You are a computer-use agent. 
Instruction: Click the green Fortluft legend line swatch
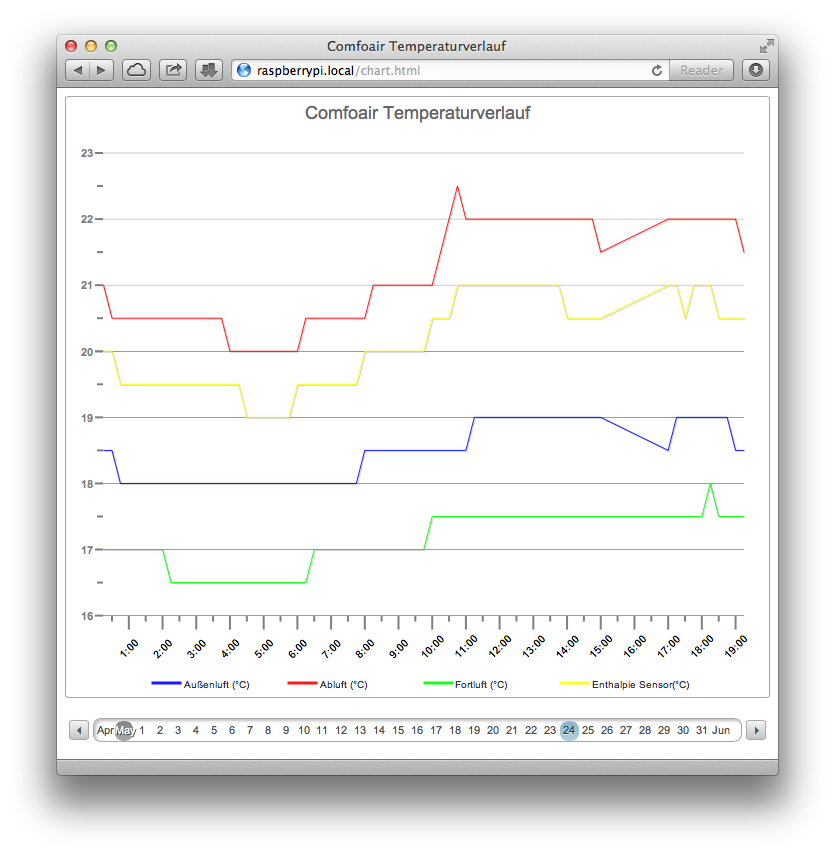[x=438, y=683]
